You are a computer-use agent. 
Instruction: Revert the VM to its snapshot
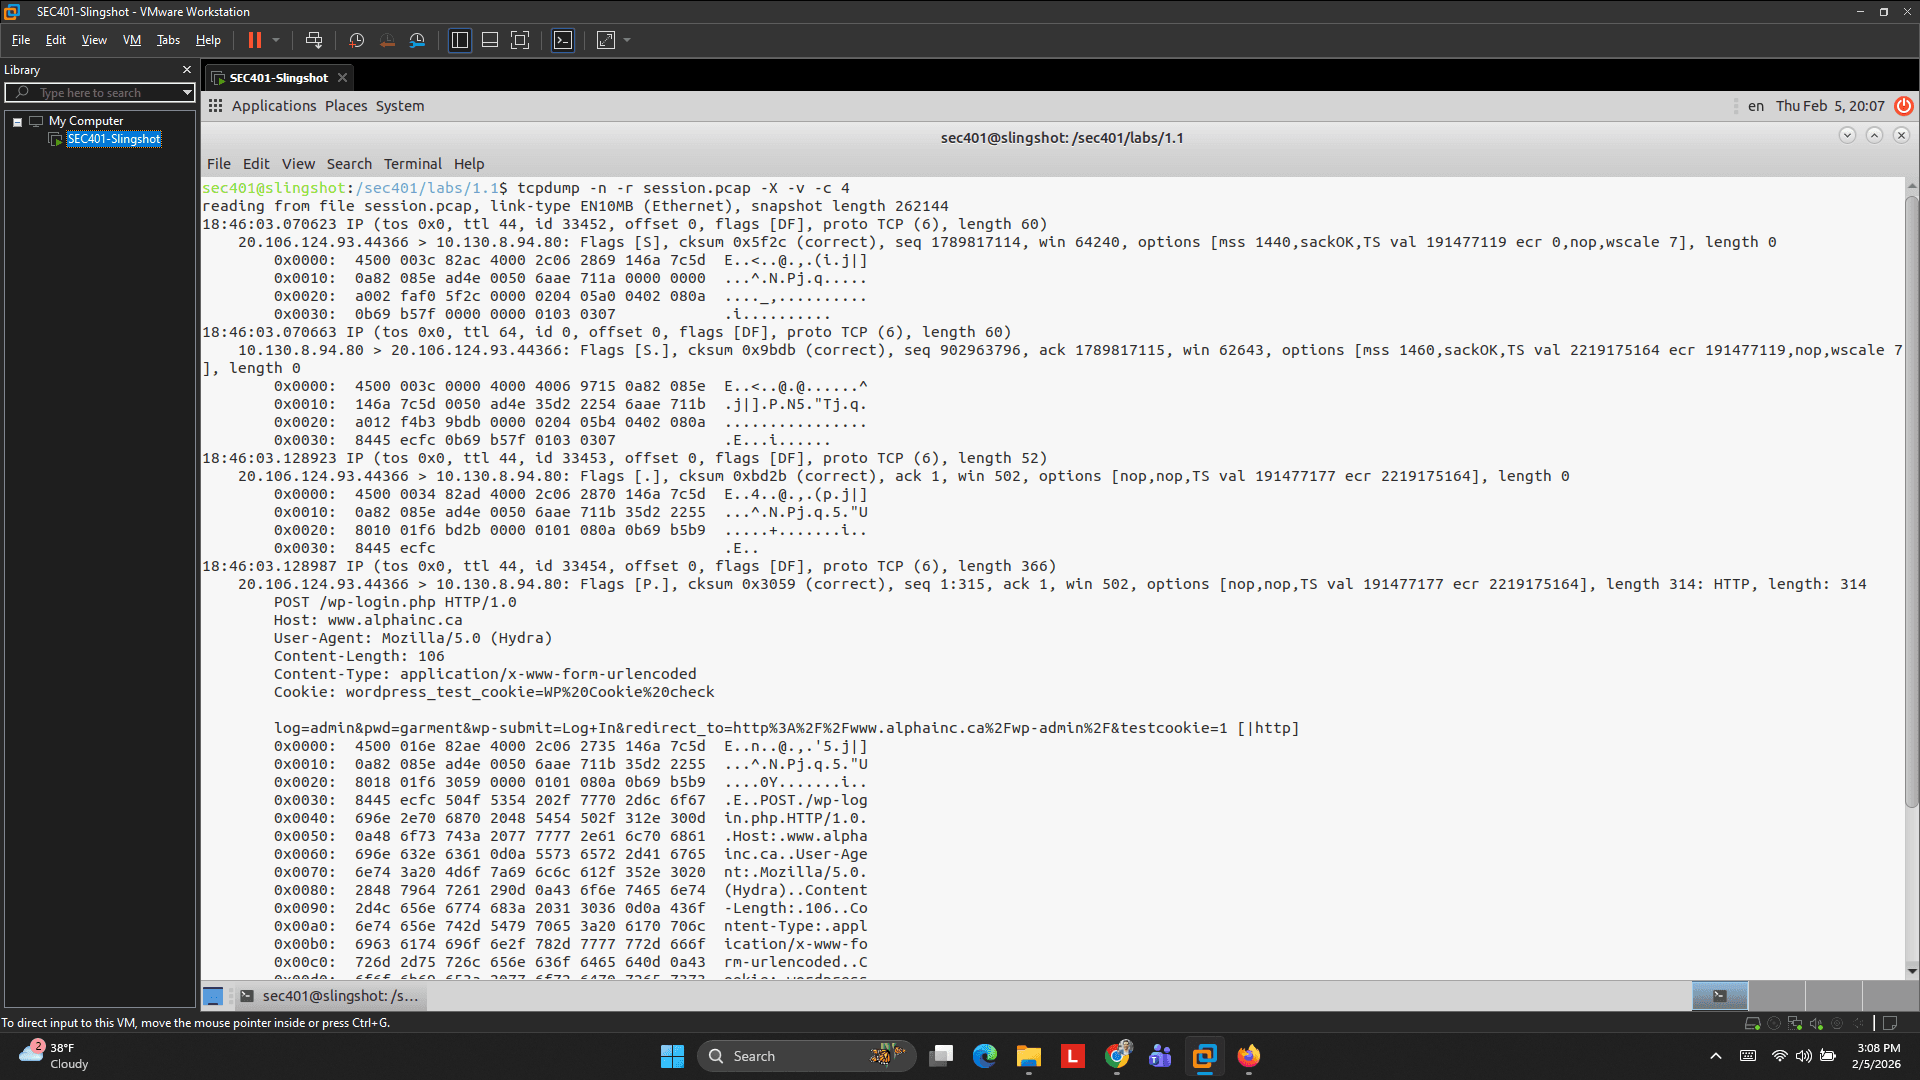[x=387, y=40]
